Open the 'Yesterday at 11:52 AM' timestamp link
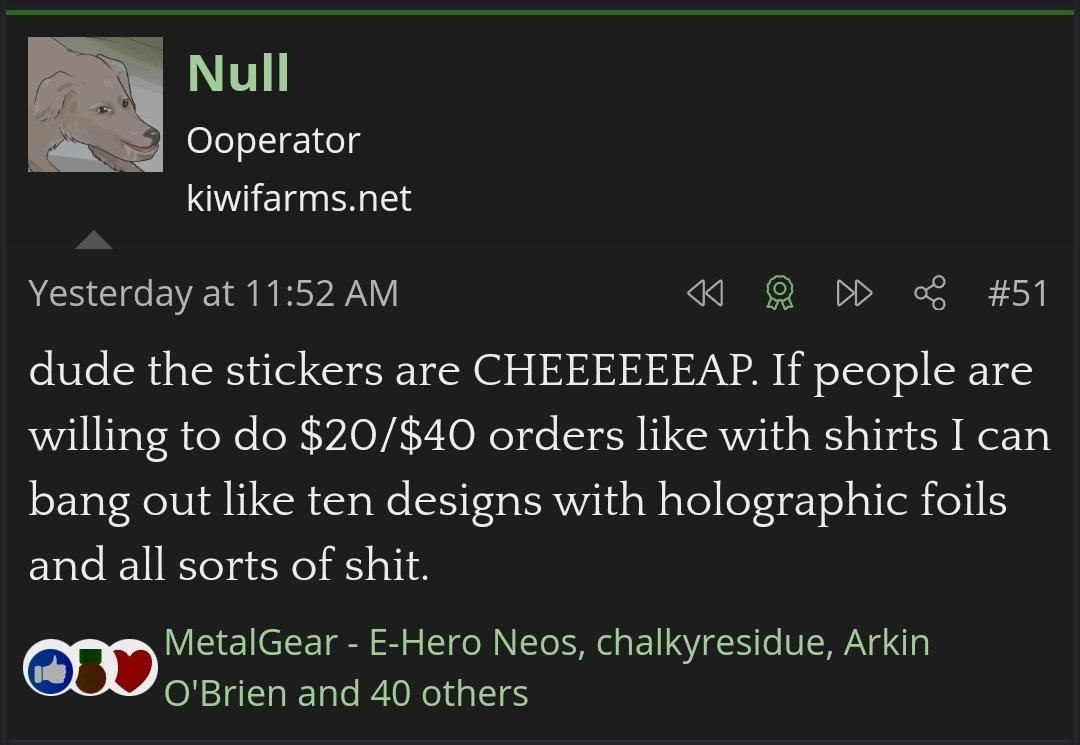 coord(213,294)
